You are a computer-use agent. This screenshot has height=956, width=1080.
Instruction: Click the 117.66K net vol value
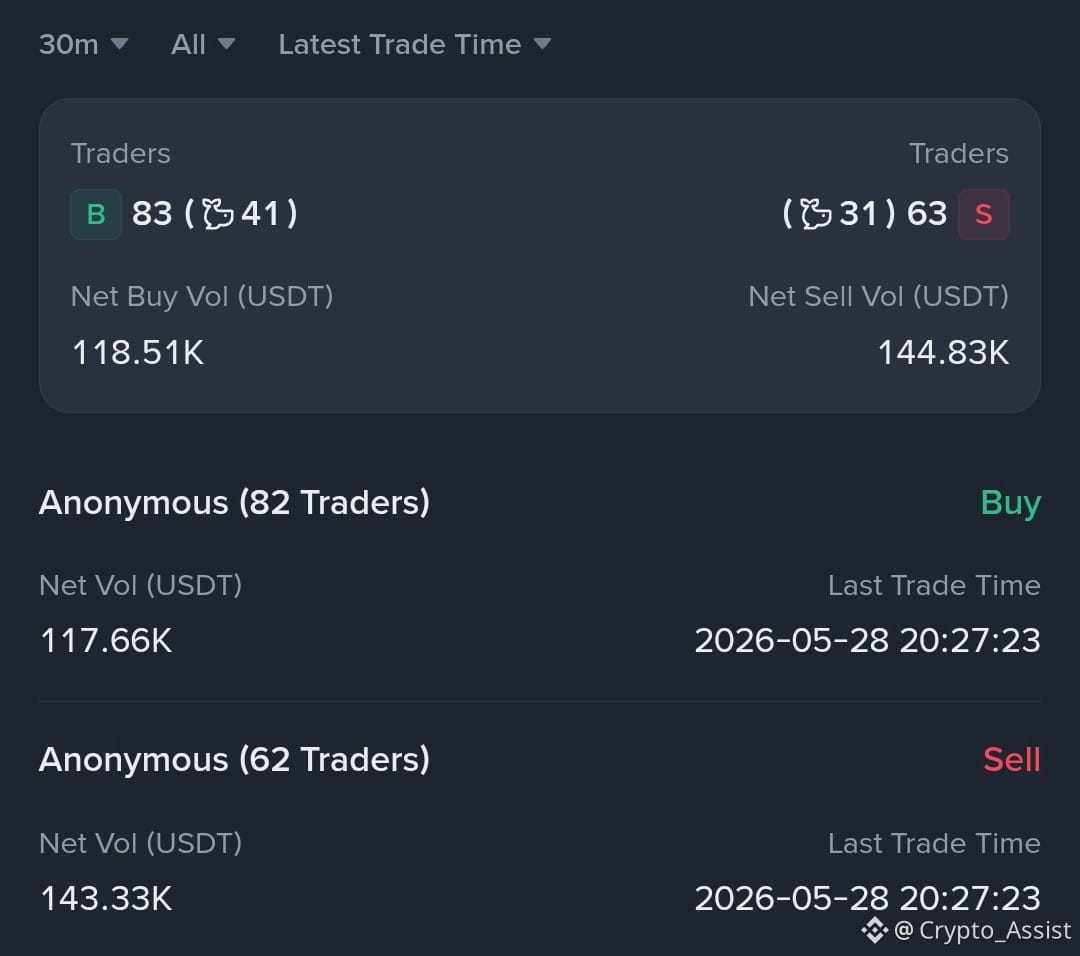(106, 641)
